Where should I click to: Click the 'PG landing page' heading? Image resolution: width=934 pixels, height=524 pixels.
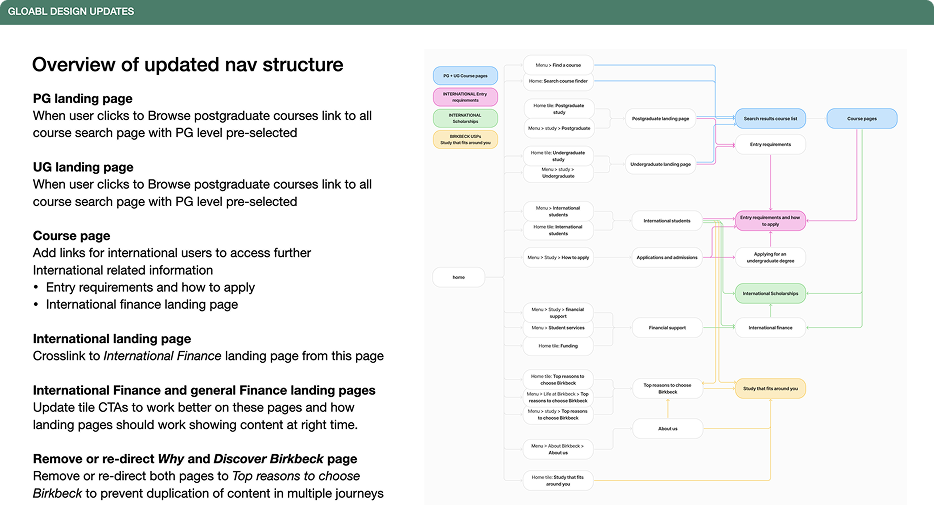click(x=83, y=99)
